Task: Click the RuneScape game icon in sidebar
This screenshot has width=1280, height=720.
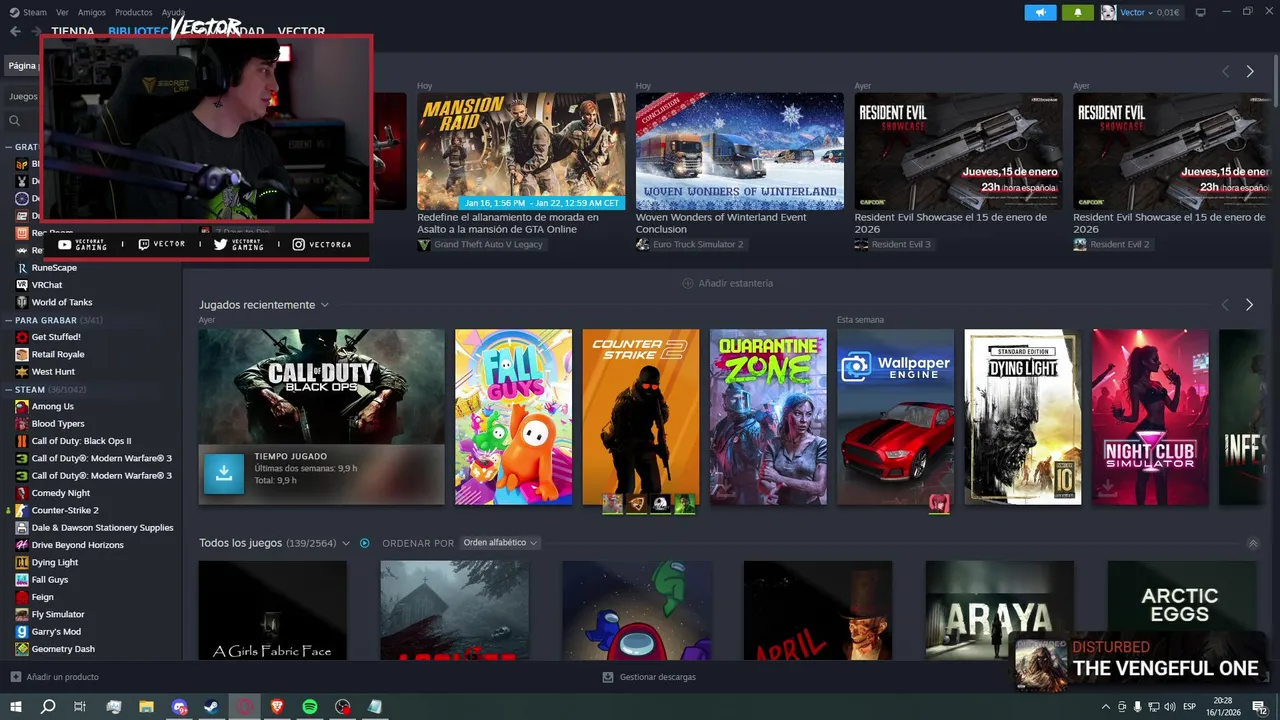Action: (x=22, y=268)
